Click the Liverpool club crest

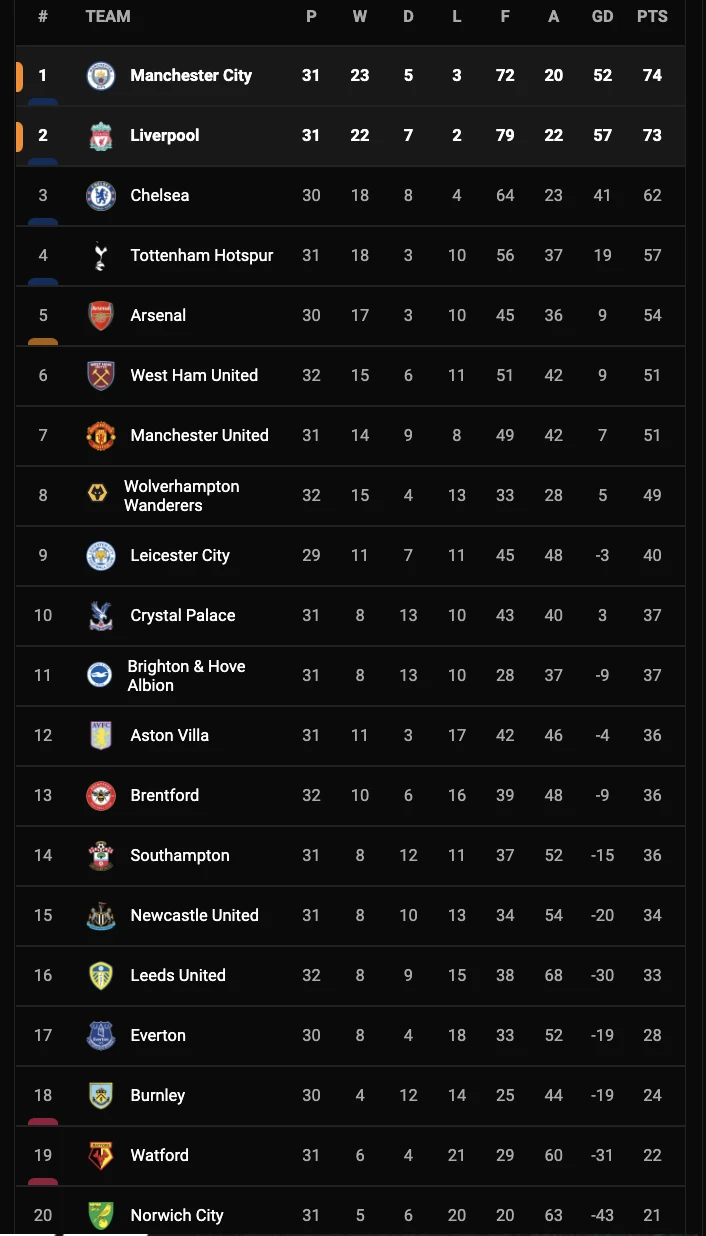coord(101,136)
